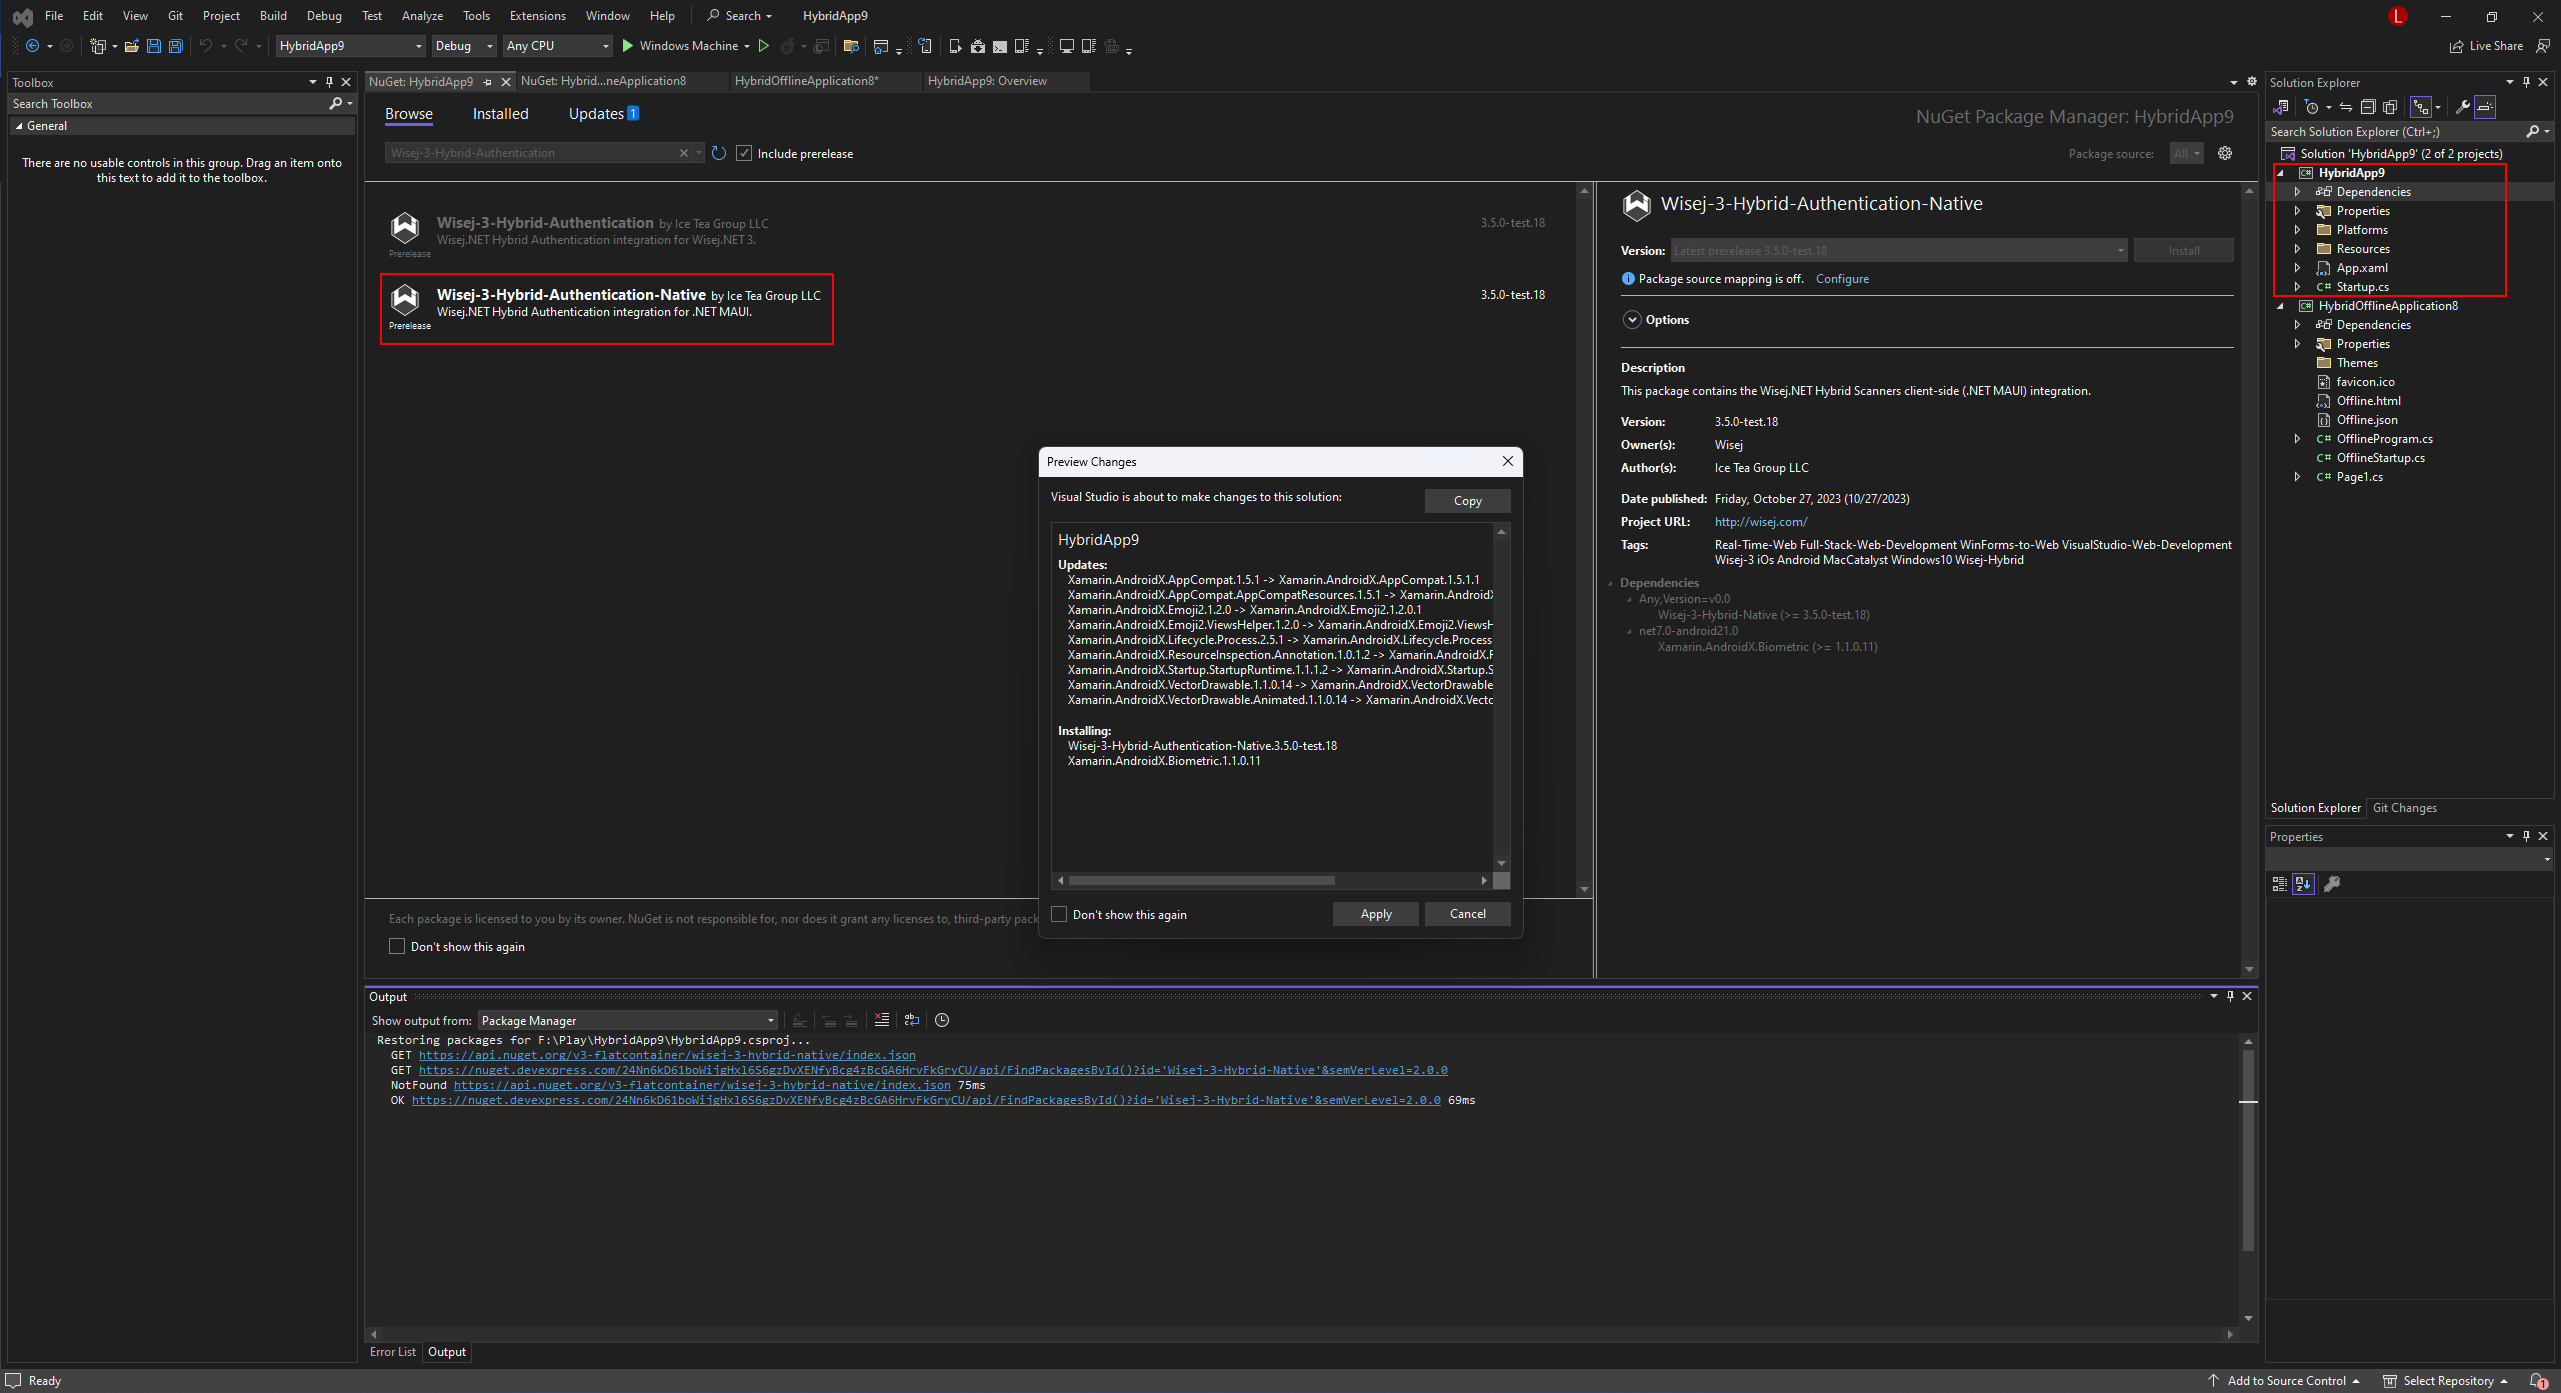Expand Dependencies node under HybridApp9

click(2297, 192)
